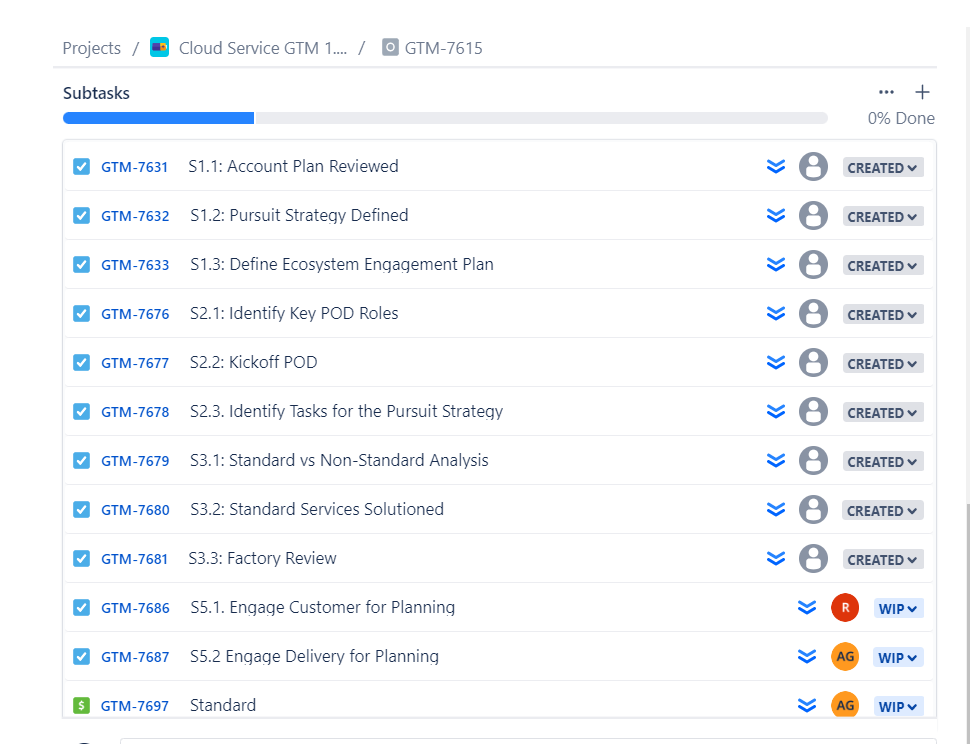Click priority icon for Account Plan Reviewed
The width and height of the screenshot is (970, 744).
[x=776, y=166]
